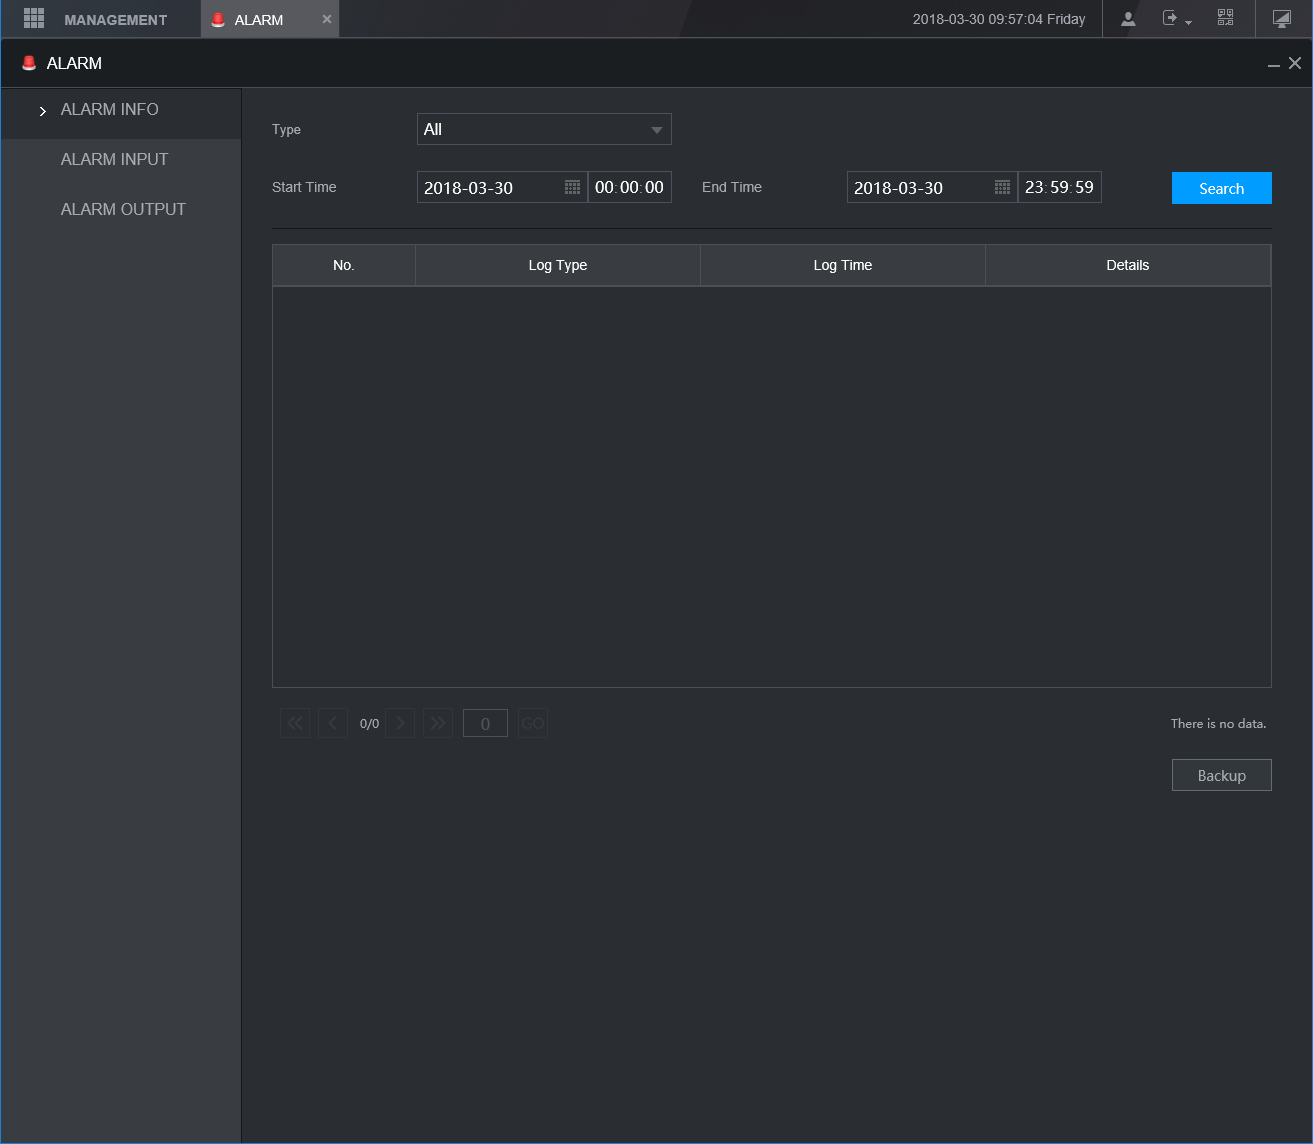Open the main menu grid icon
1313x1144 pixels.
(x=34, y=19)
